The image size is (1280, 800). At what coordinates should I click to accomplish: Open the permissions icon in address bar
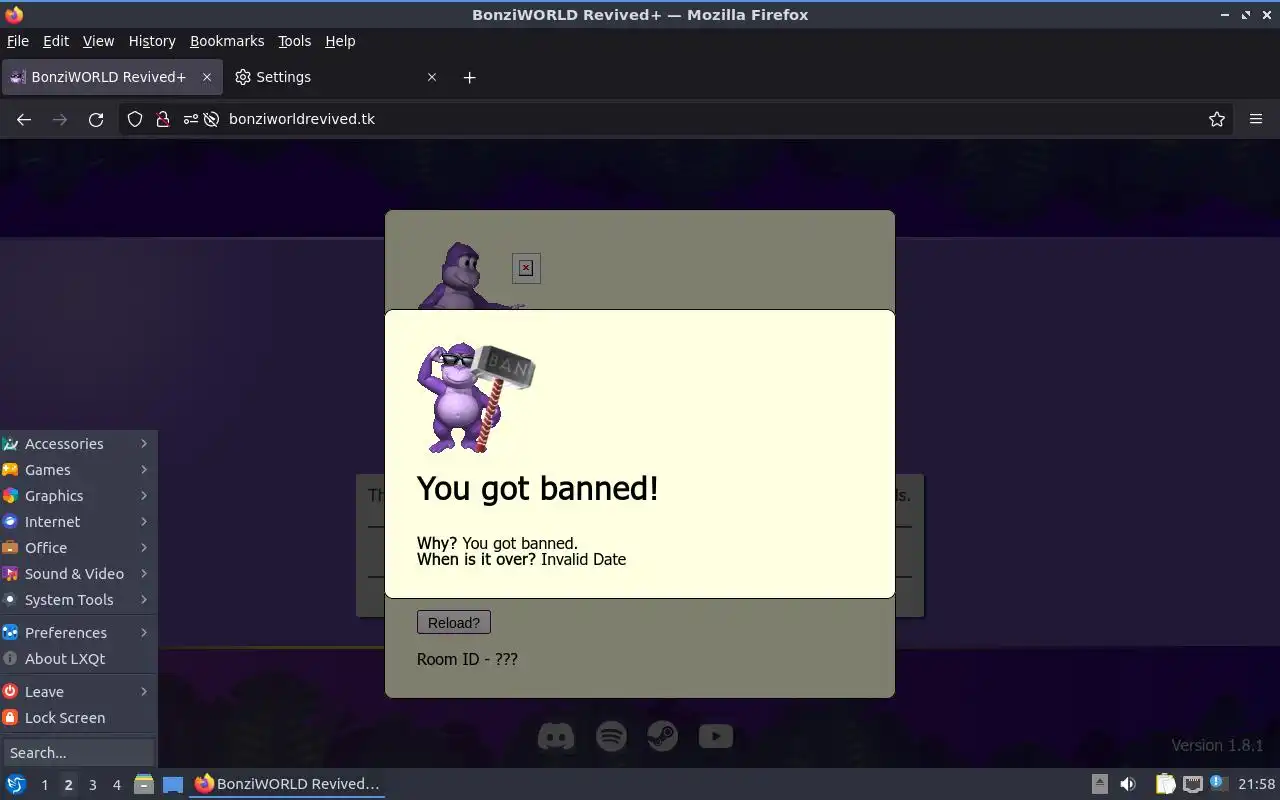191,119
